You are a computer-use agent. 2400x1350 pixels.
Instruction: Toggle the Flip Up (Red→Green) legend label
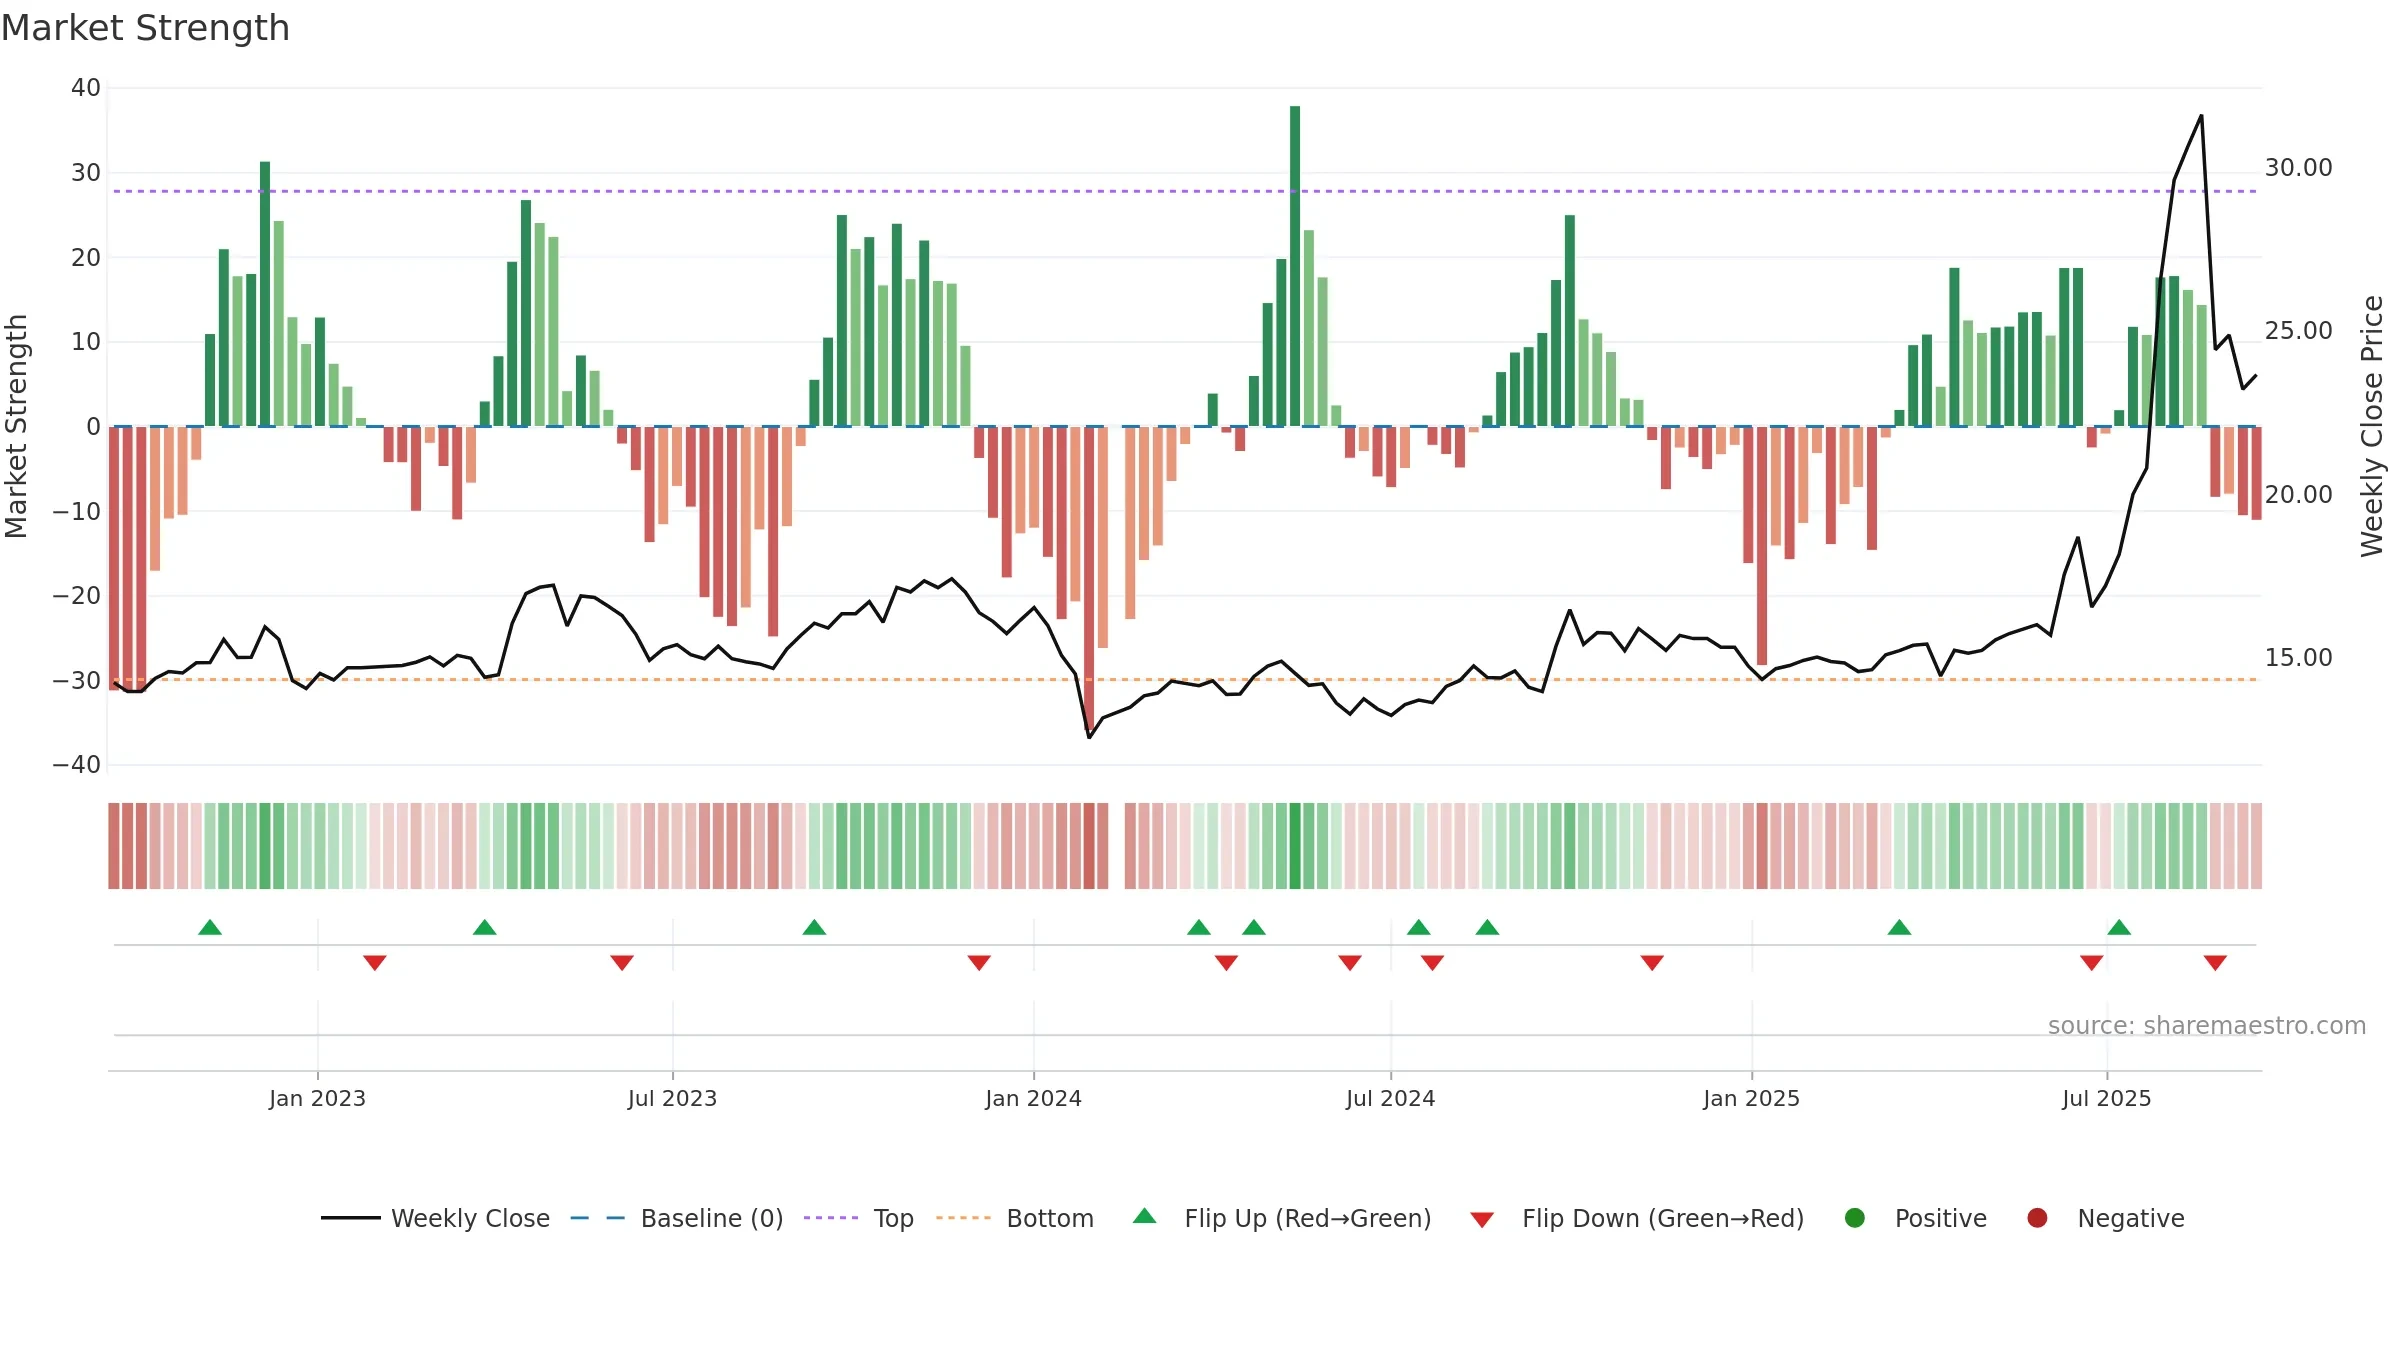1308,1218
